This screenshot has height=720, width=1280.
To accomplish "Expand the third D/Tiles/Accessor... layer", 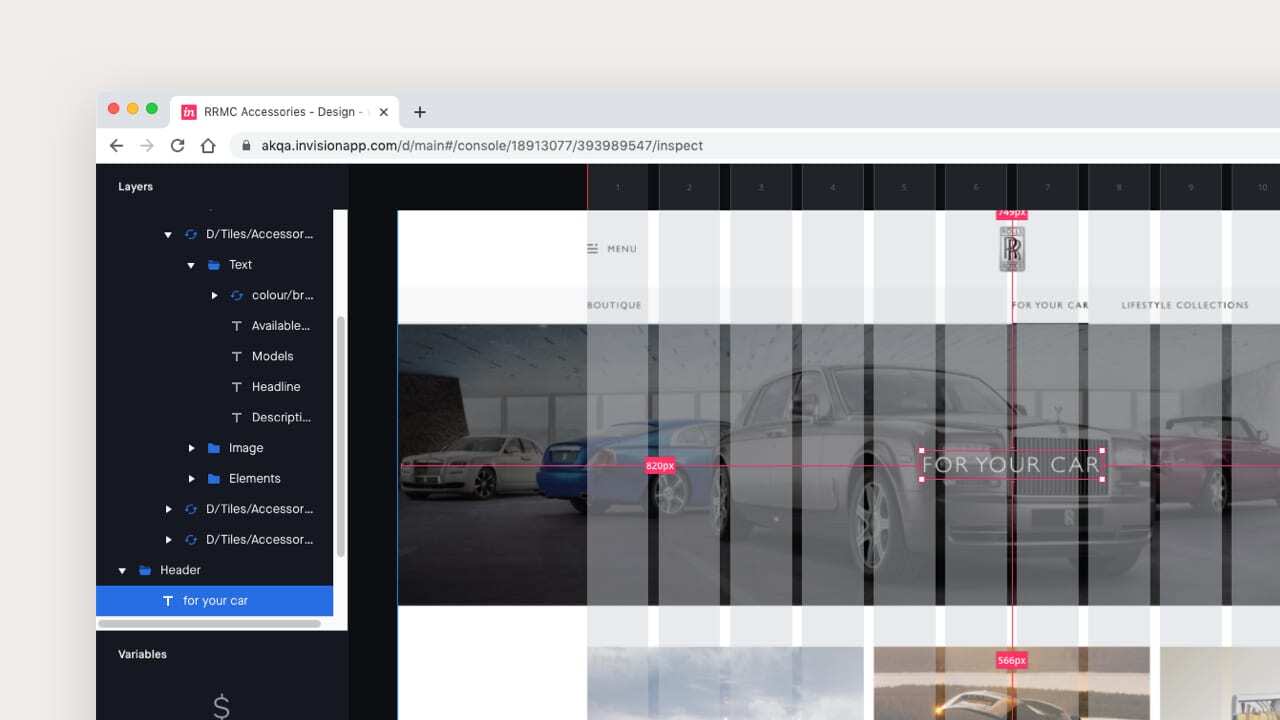I will coord(168,540).
